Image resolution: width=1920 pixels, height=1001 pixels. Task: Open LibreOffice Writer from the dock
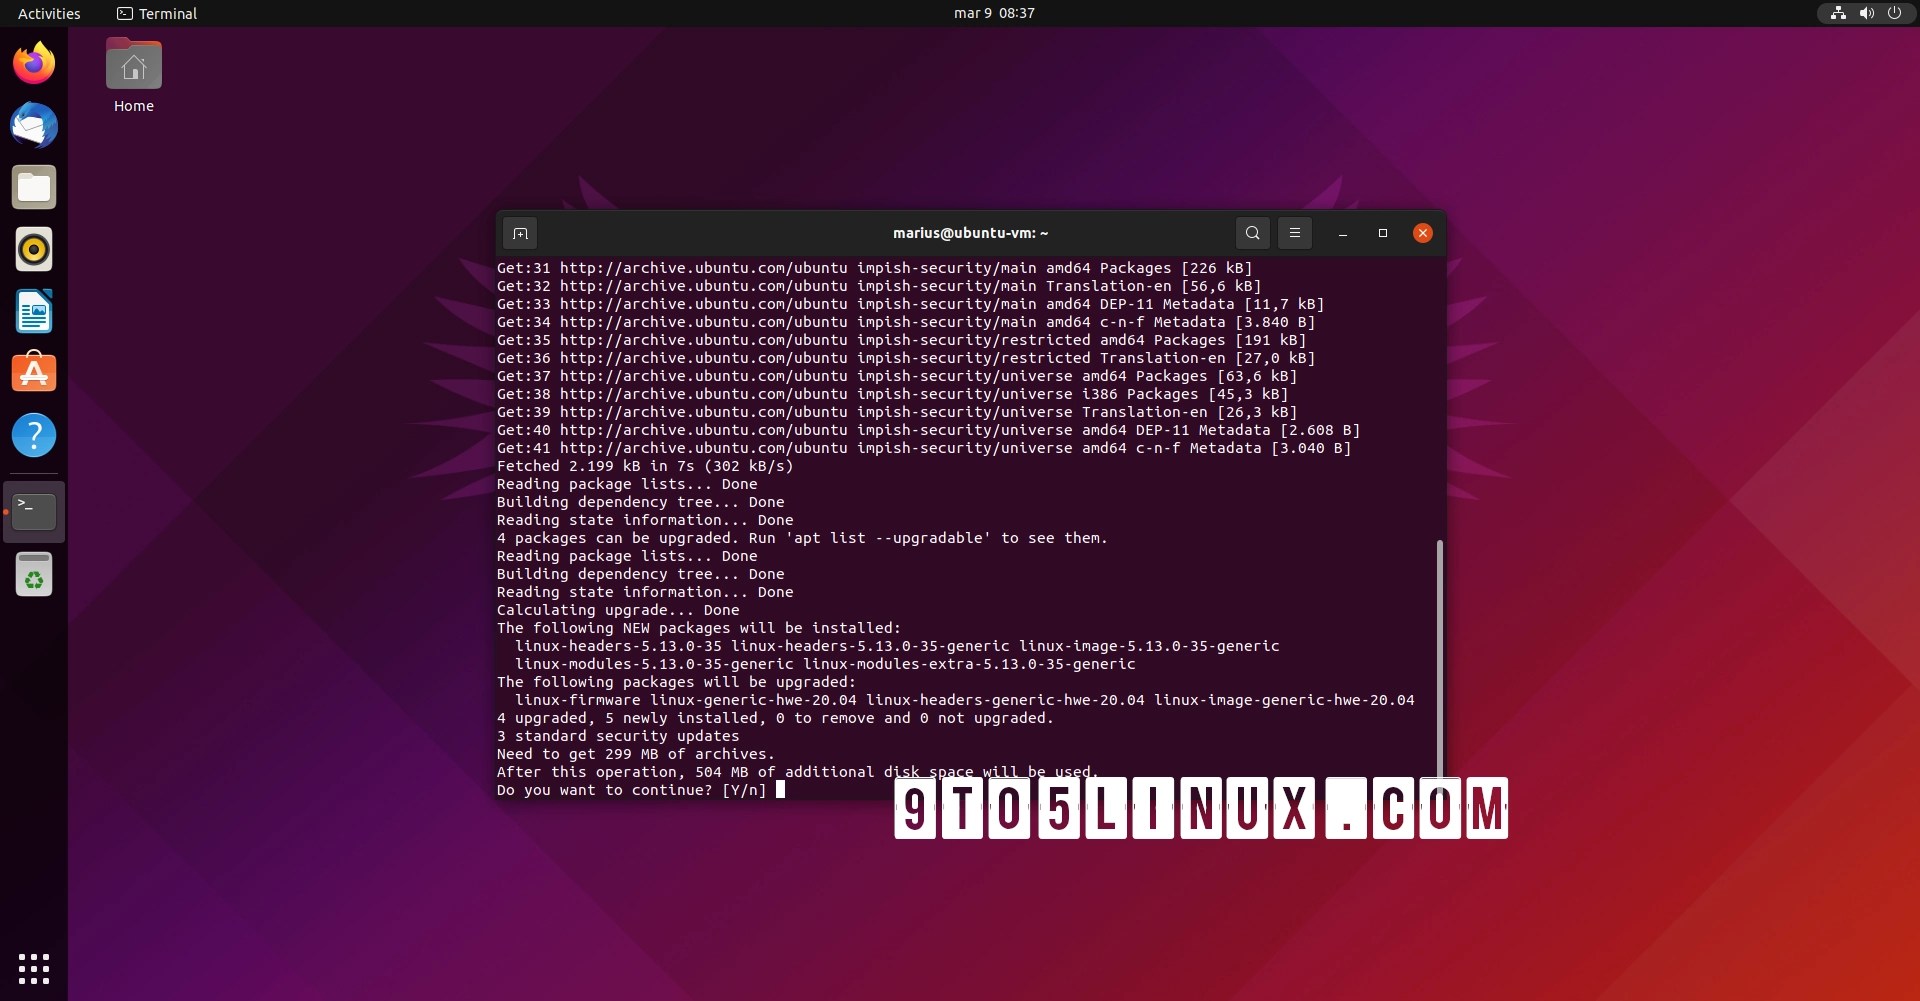coord(34,311)
